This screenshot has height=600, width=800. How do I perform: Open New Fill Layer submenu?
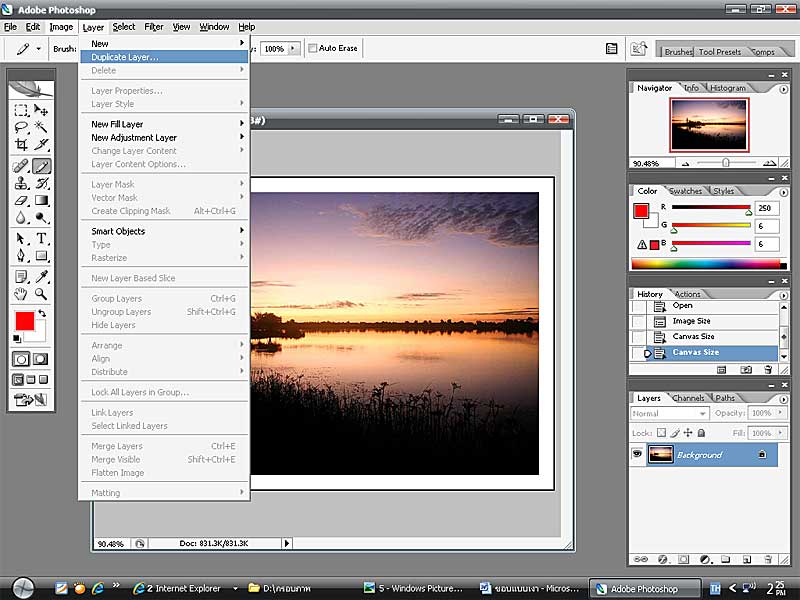pyautogui.click(x=164, y=124)
